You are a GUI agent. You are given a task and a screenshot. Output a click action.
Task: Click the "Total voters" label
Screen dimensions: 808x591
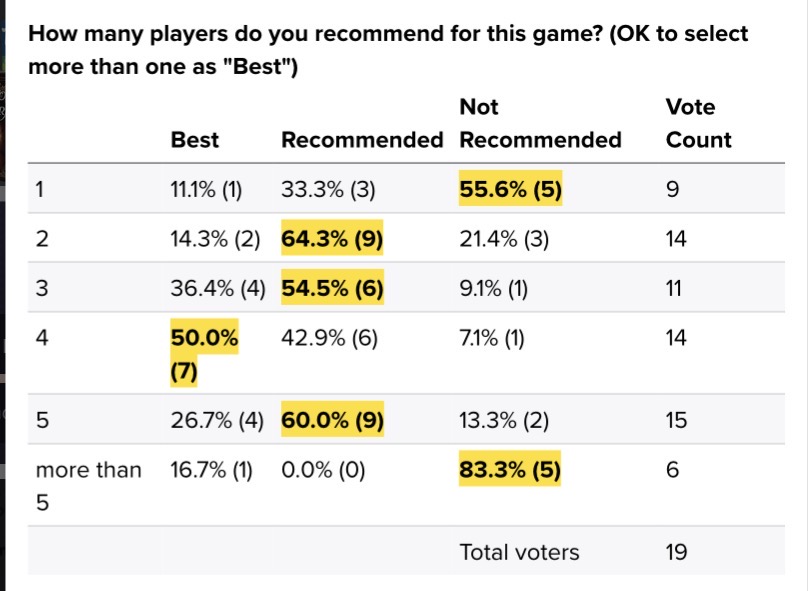pos(519,552)
